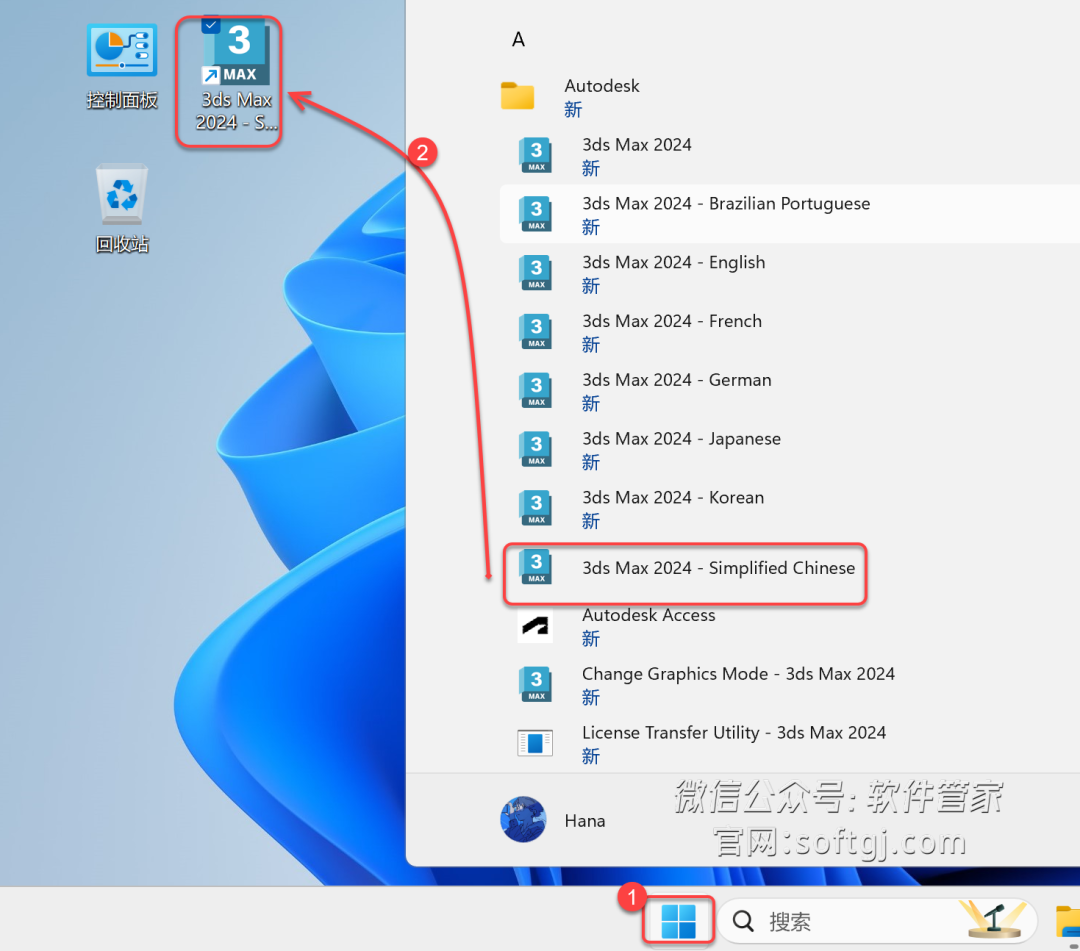Open the Hana user account button
Screen dimensions: 1080x951
(553, 819)
